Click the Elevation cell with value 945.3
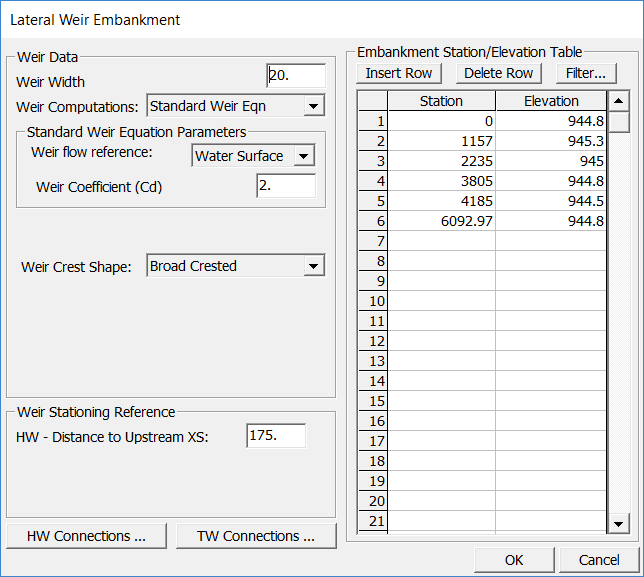The width and height of the screenshot is (644, 577). 551,141
